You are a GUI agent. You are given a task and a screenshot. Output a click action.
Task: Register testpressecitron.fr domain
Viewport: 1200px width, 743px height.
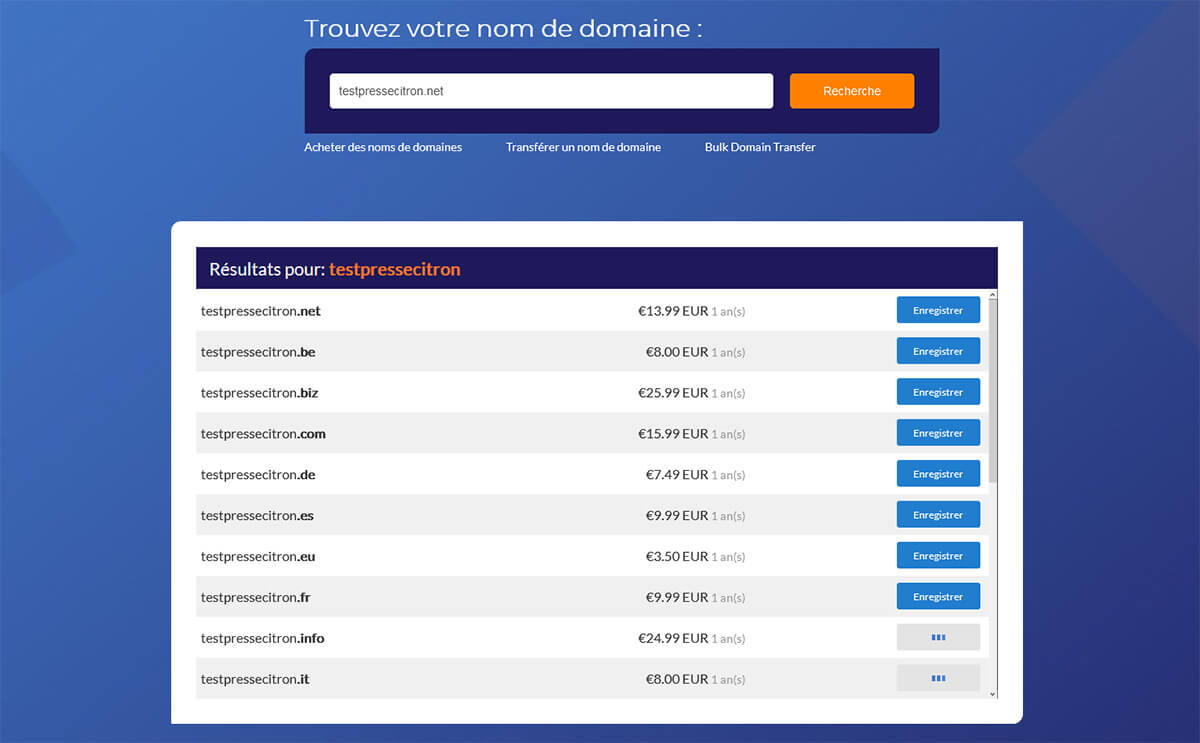[938, 596]
